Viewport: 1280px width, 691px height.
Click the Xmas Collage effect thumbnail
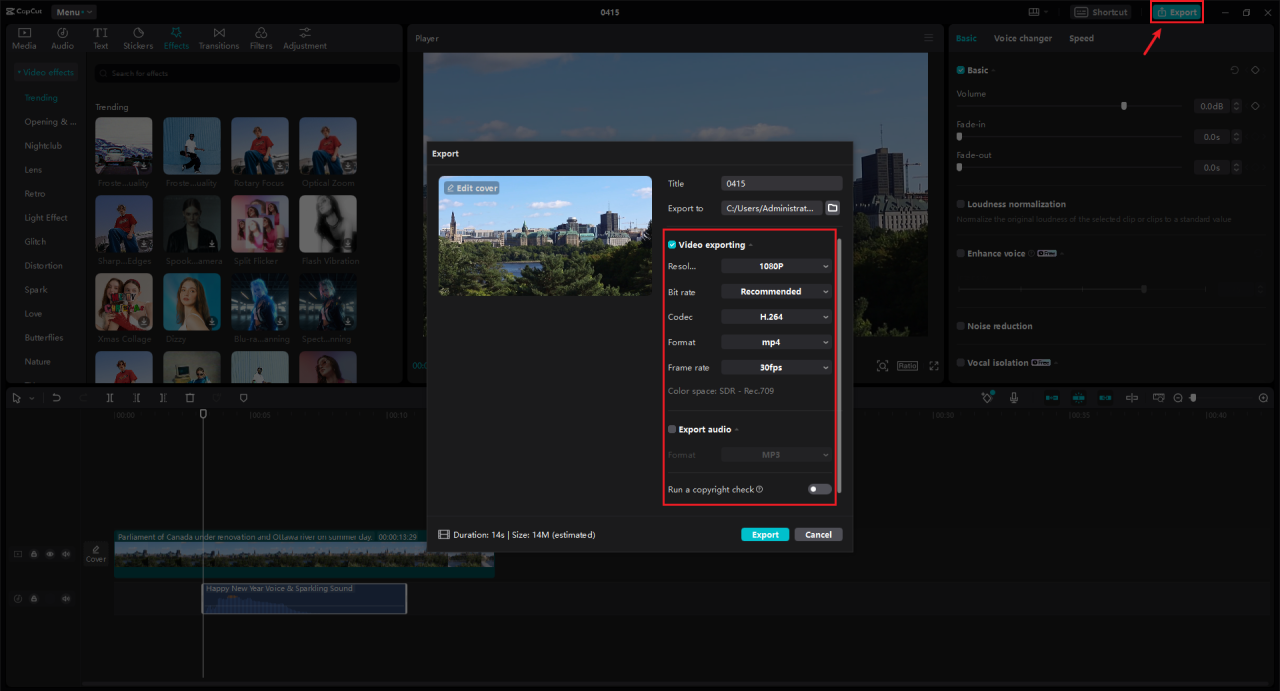click(x=123, y=301)
